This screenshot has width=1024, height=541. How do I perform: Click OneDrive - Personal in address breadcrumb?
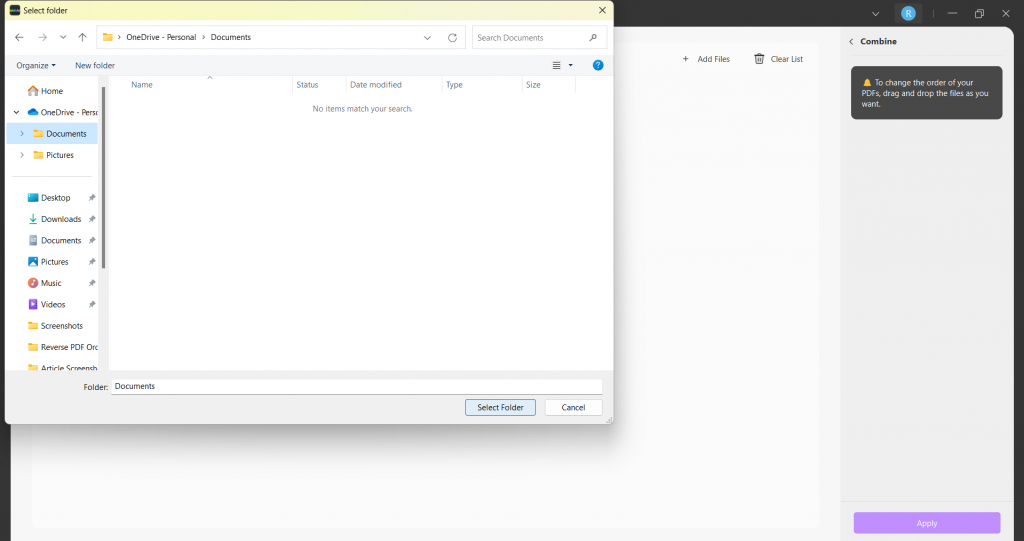tap(161, 37)
